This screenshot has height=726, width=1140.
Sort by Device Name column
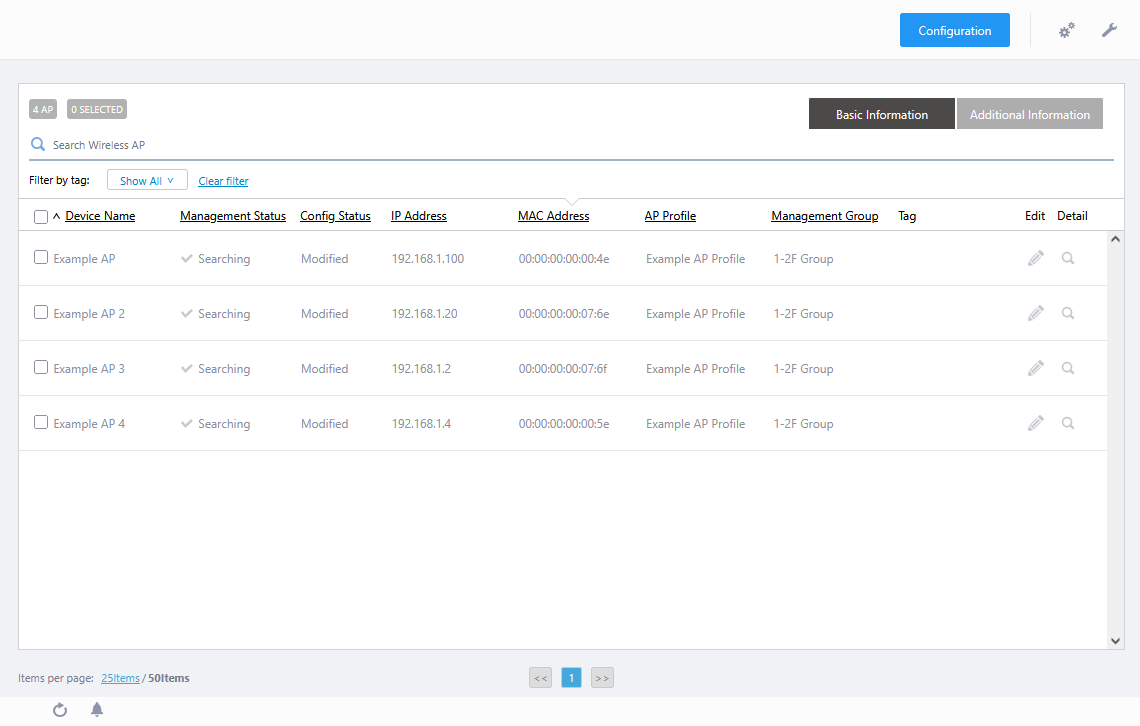pos(100,216)
